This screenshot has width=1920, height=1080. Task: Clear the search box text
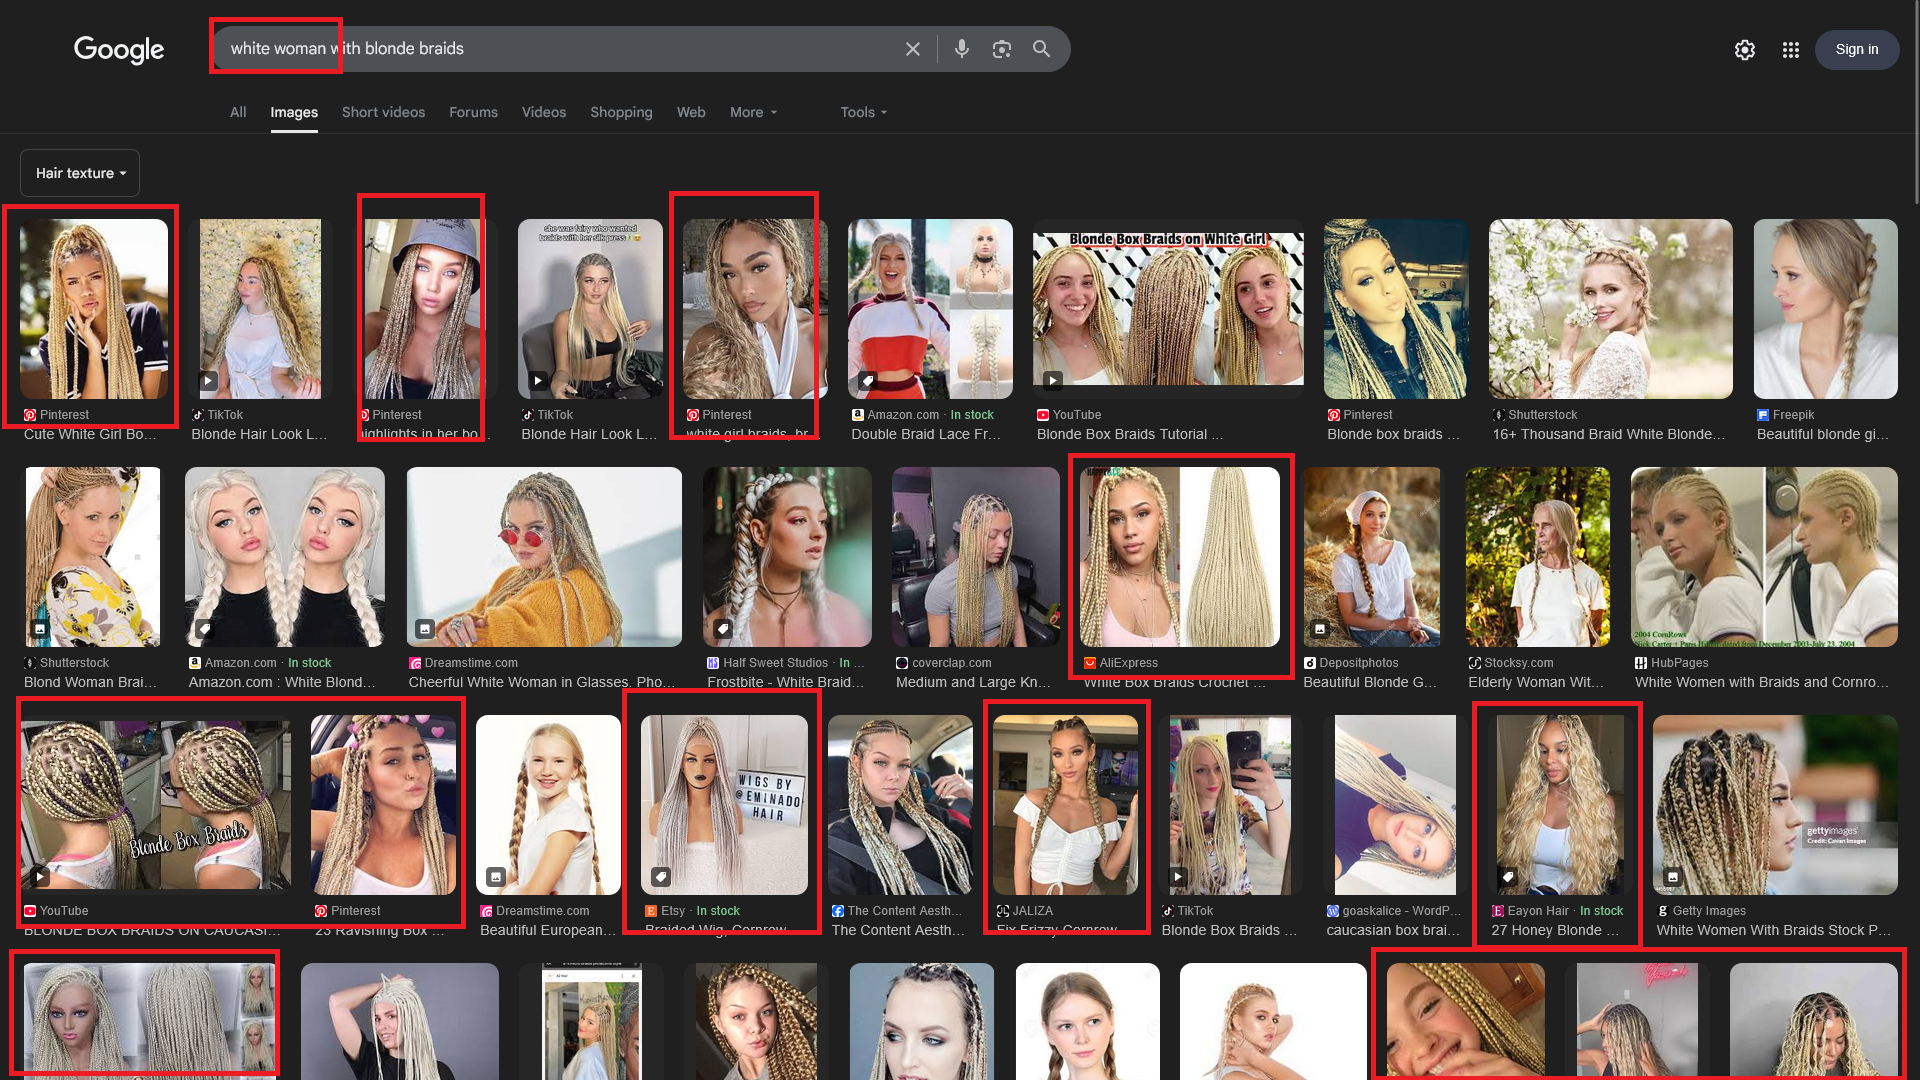912,49
